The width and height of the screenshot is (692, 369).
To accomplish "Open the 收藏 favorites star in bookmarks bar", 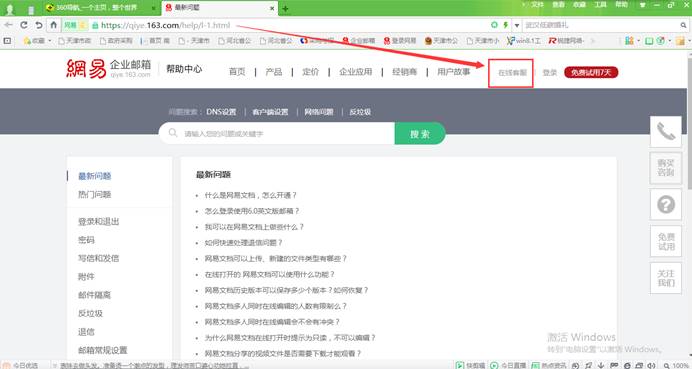I will 37,41.
